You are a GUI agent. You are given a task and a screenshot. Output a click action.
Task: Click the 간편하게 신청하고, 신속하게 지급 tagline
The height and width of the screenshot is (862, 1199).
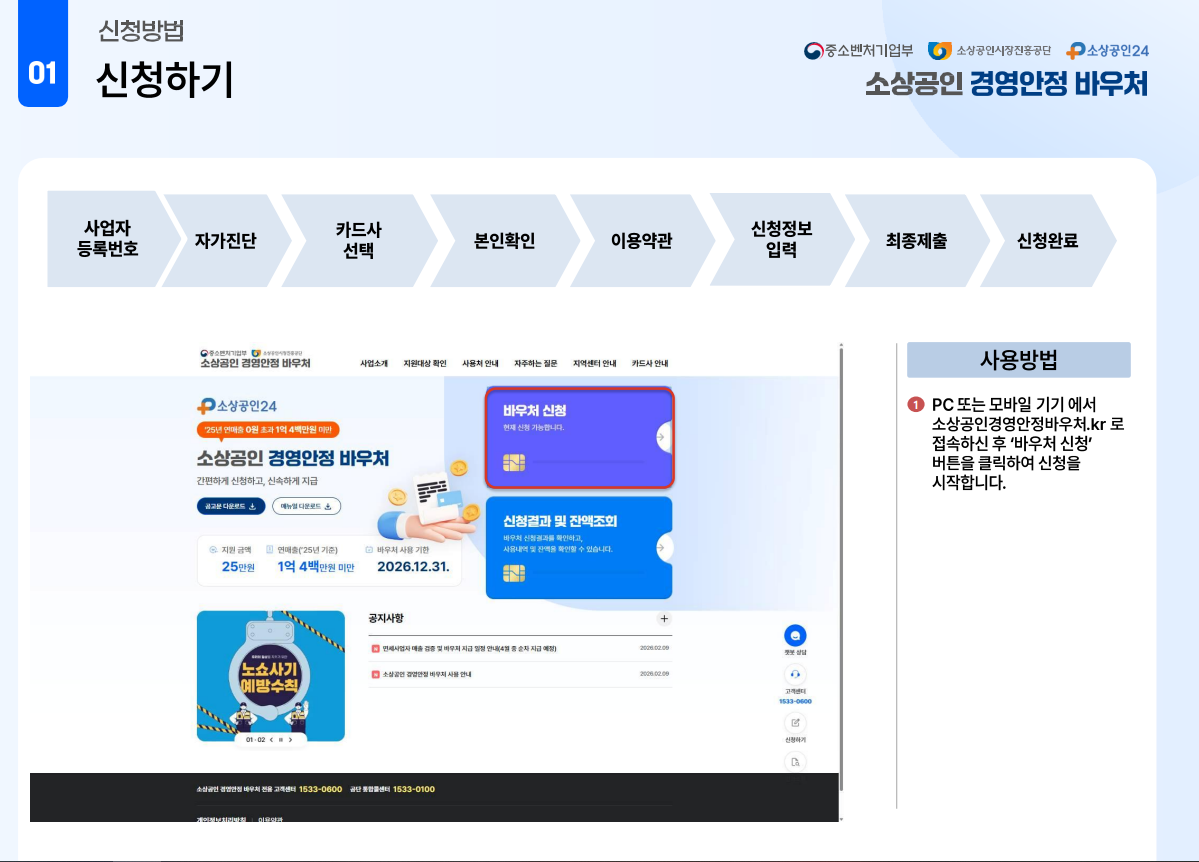point(257,481)
